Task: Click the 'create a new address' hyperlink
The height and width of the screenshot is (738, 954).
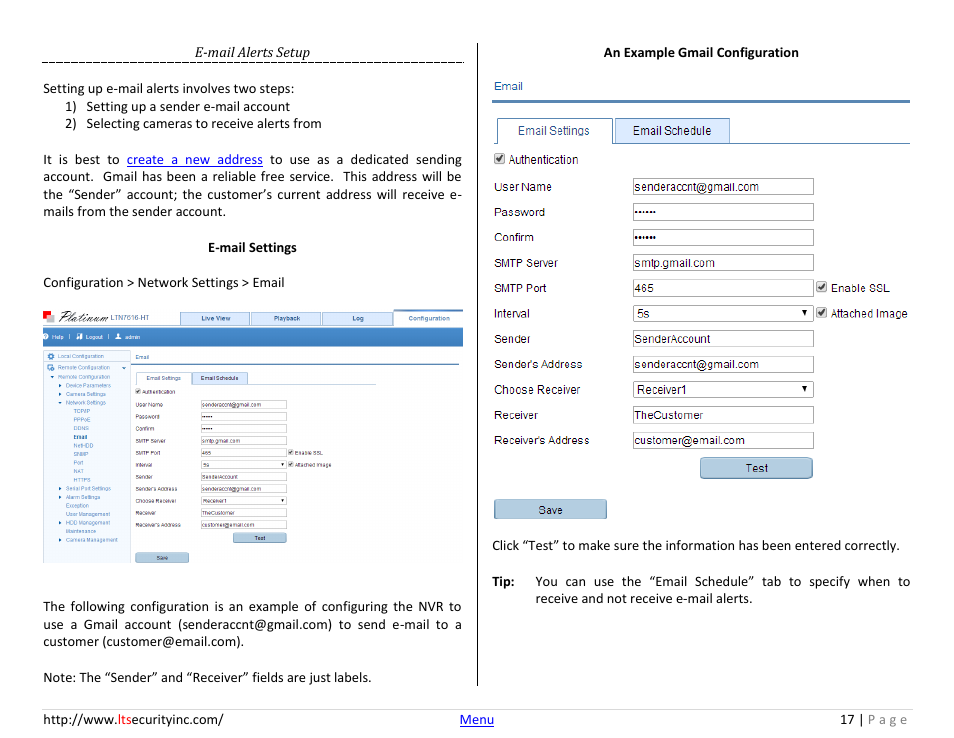Action: coord(195,160)
